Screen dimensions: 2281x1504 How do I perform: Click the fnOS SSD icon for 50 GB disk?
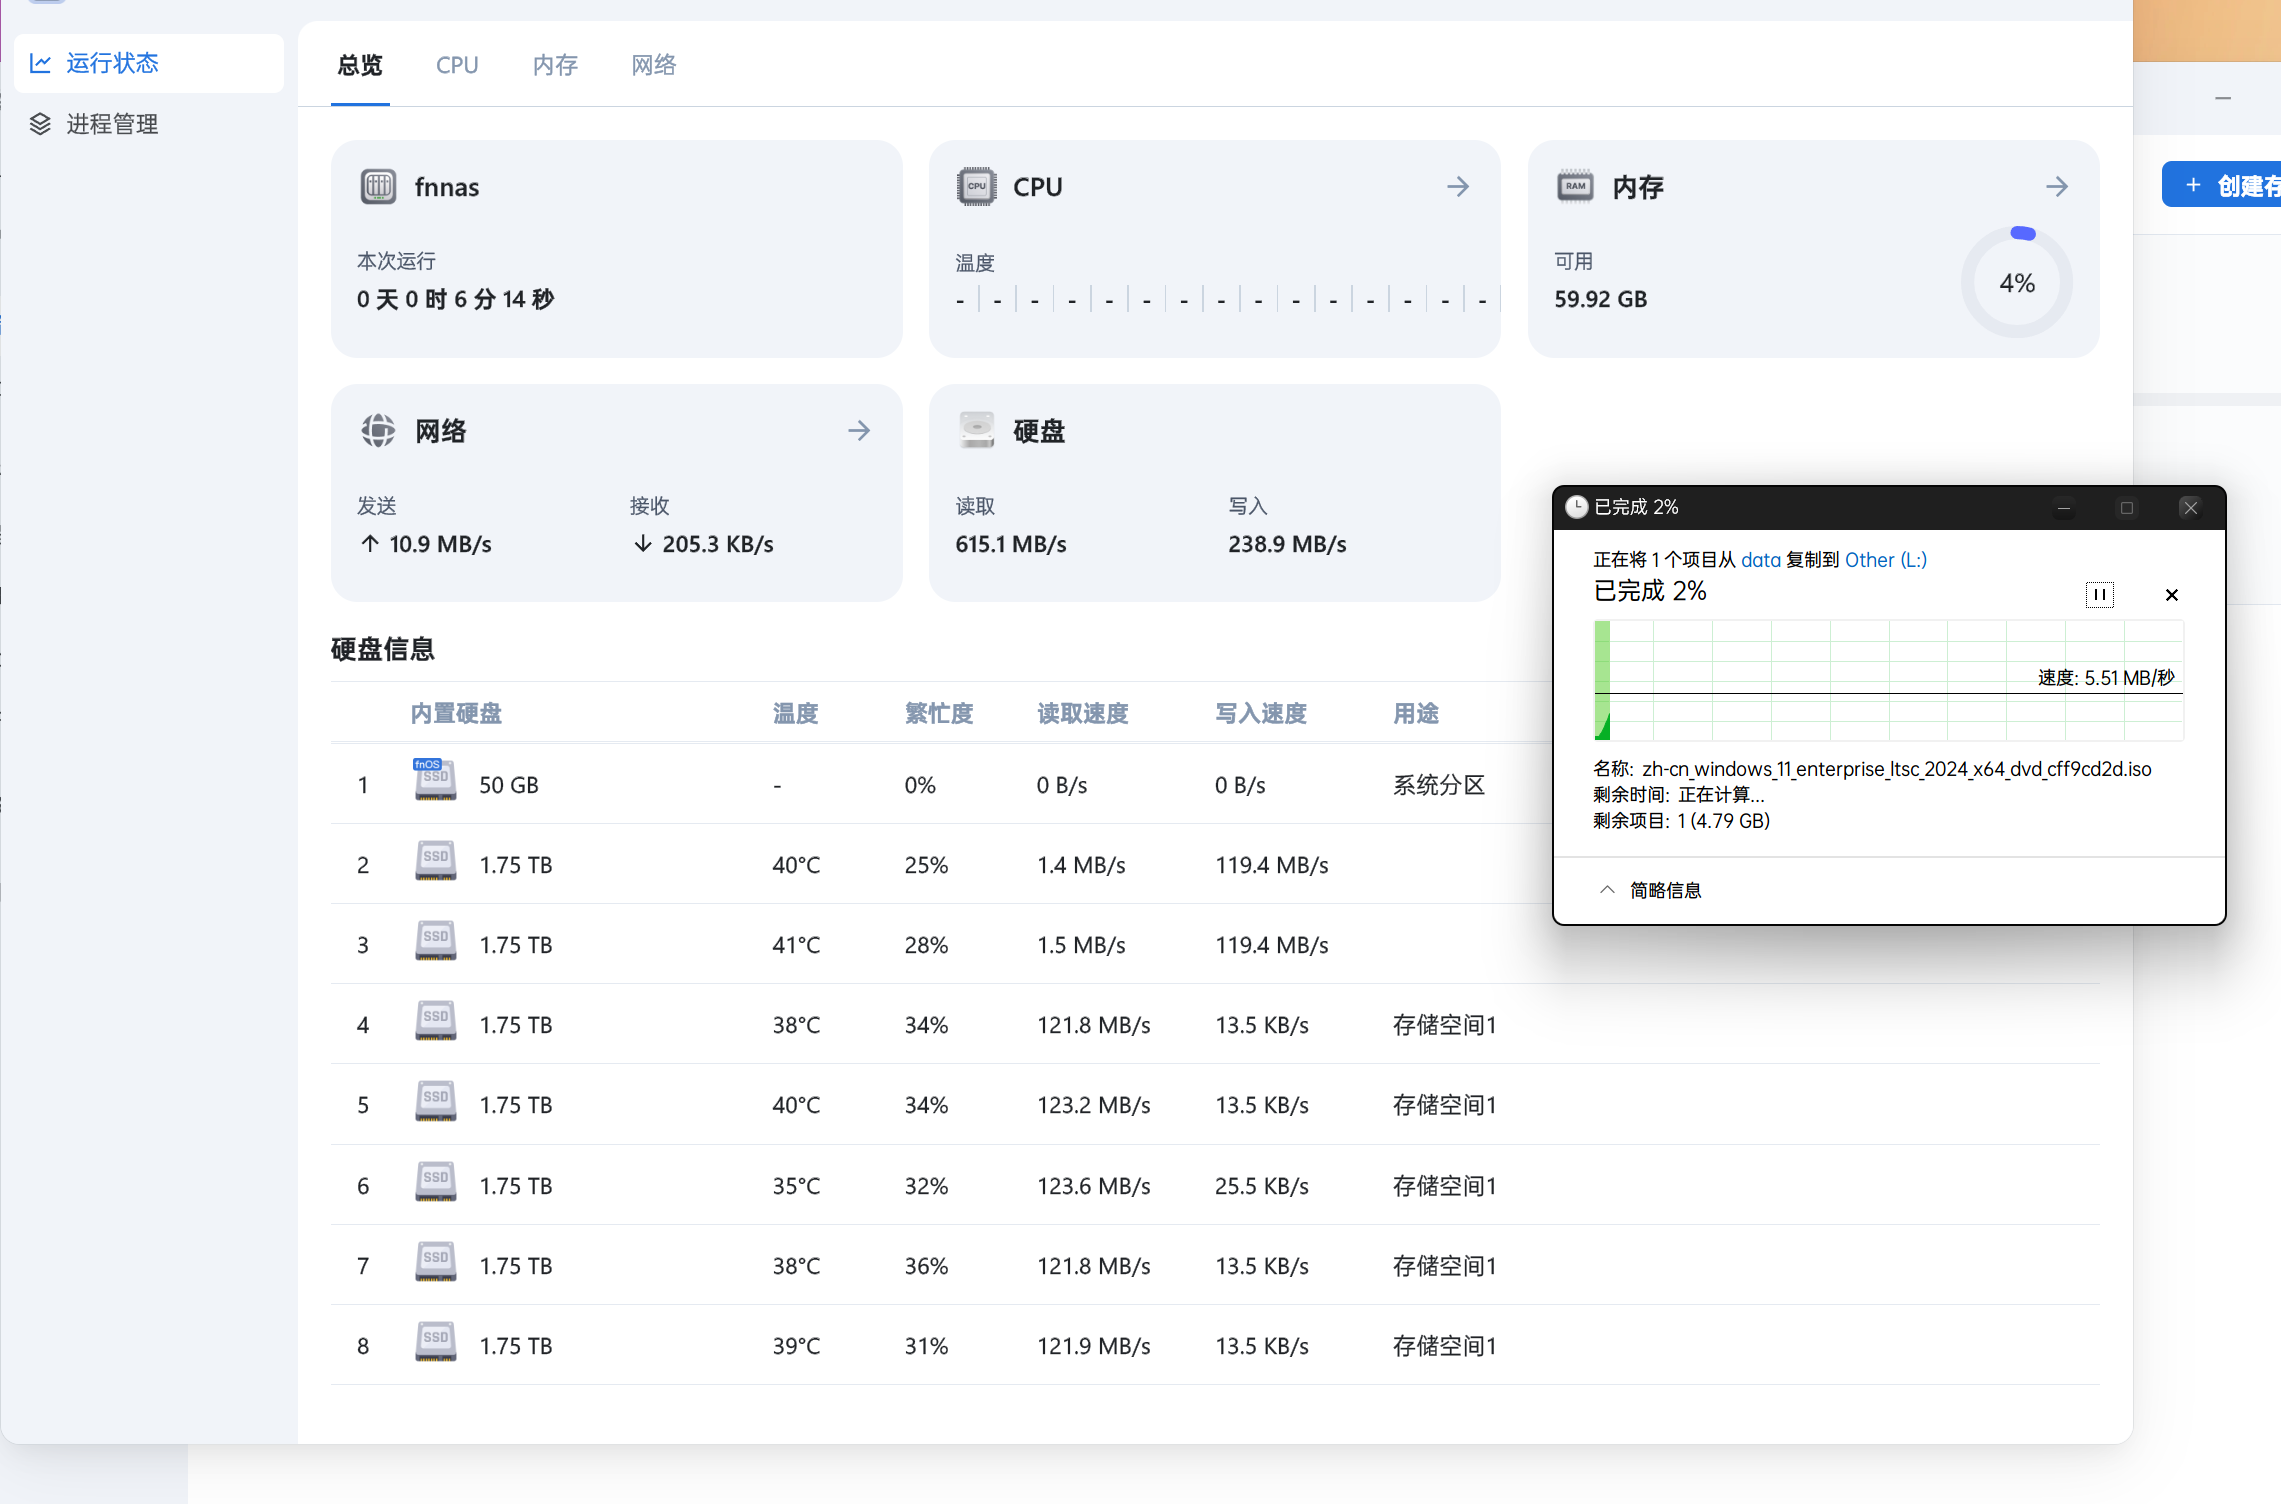point(435,780)
